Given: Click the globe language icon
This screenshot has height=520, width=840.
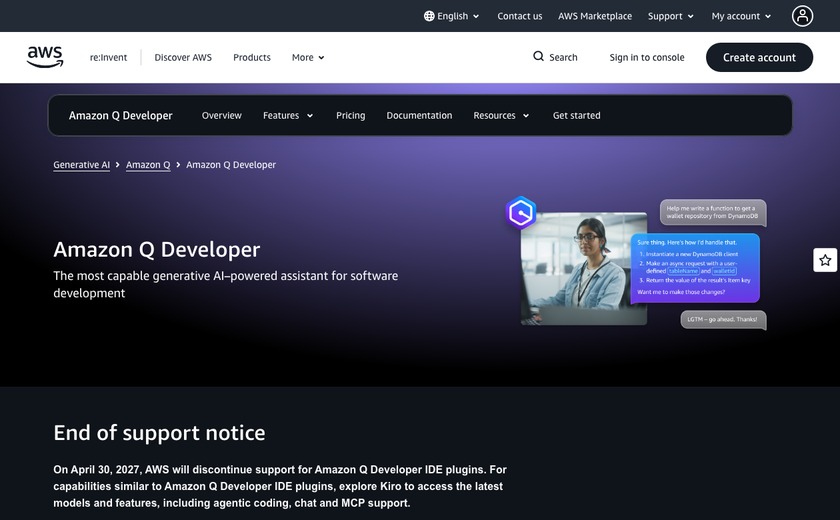Looking at the screenshot, I should pos(429,16).
